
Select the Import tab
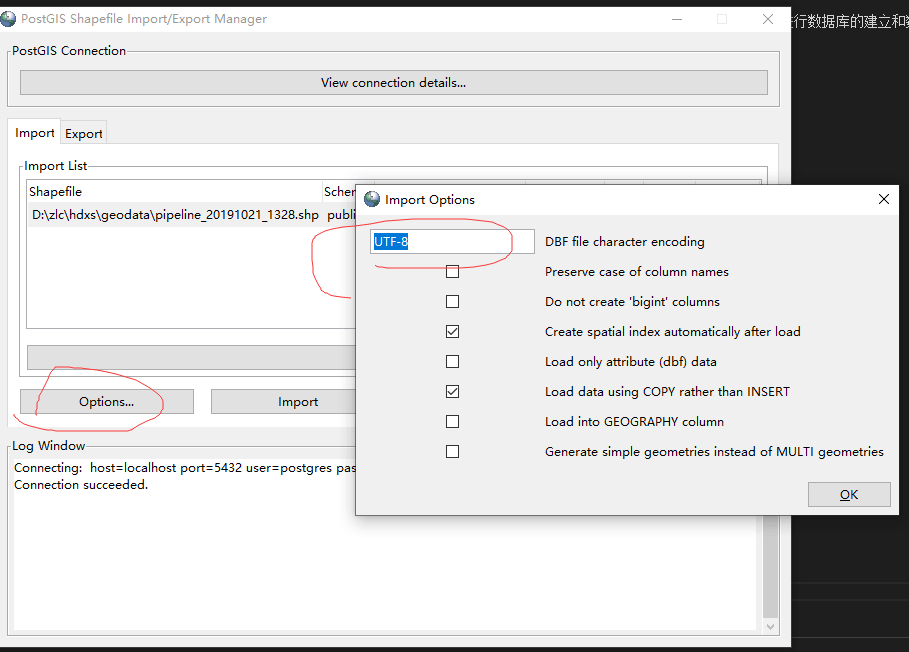(x=35, y=133)
